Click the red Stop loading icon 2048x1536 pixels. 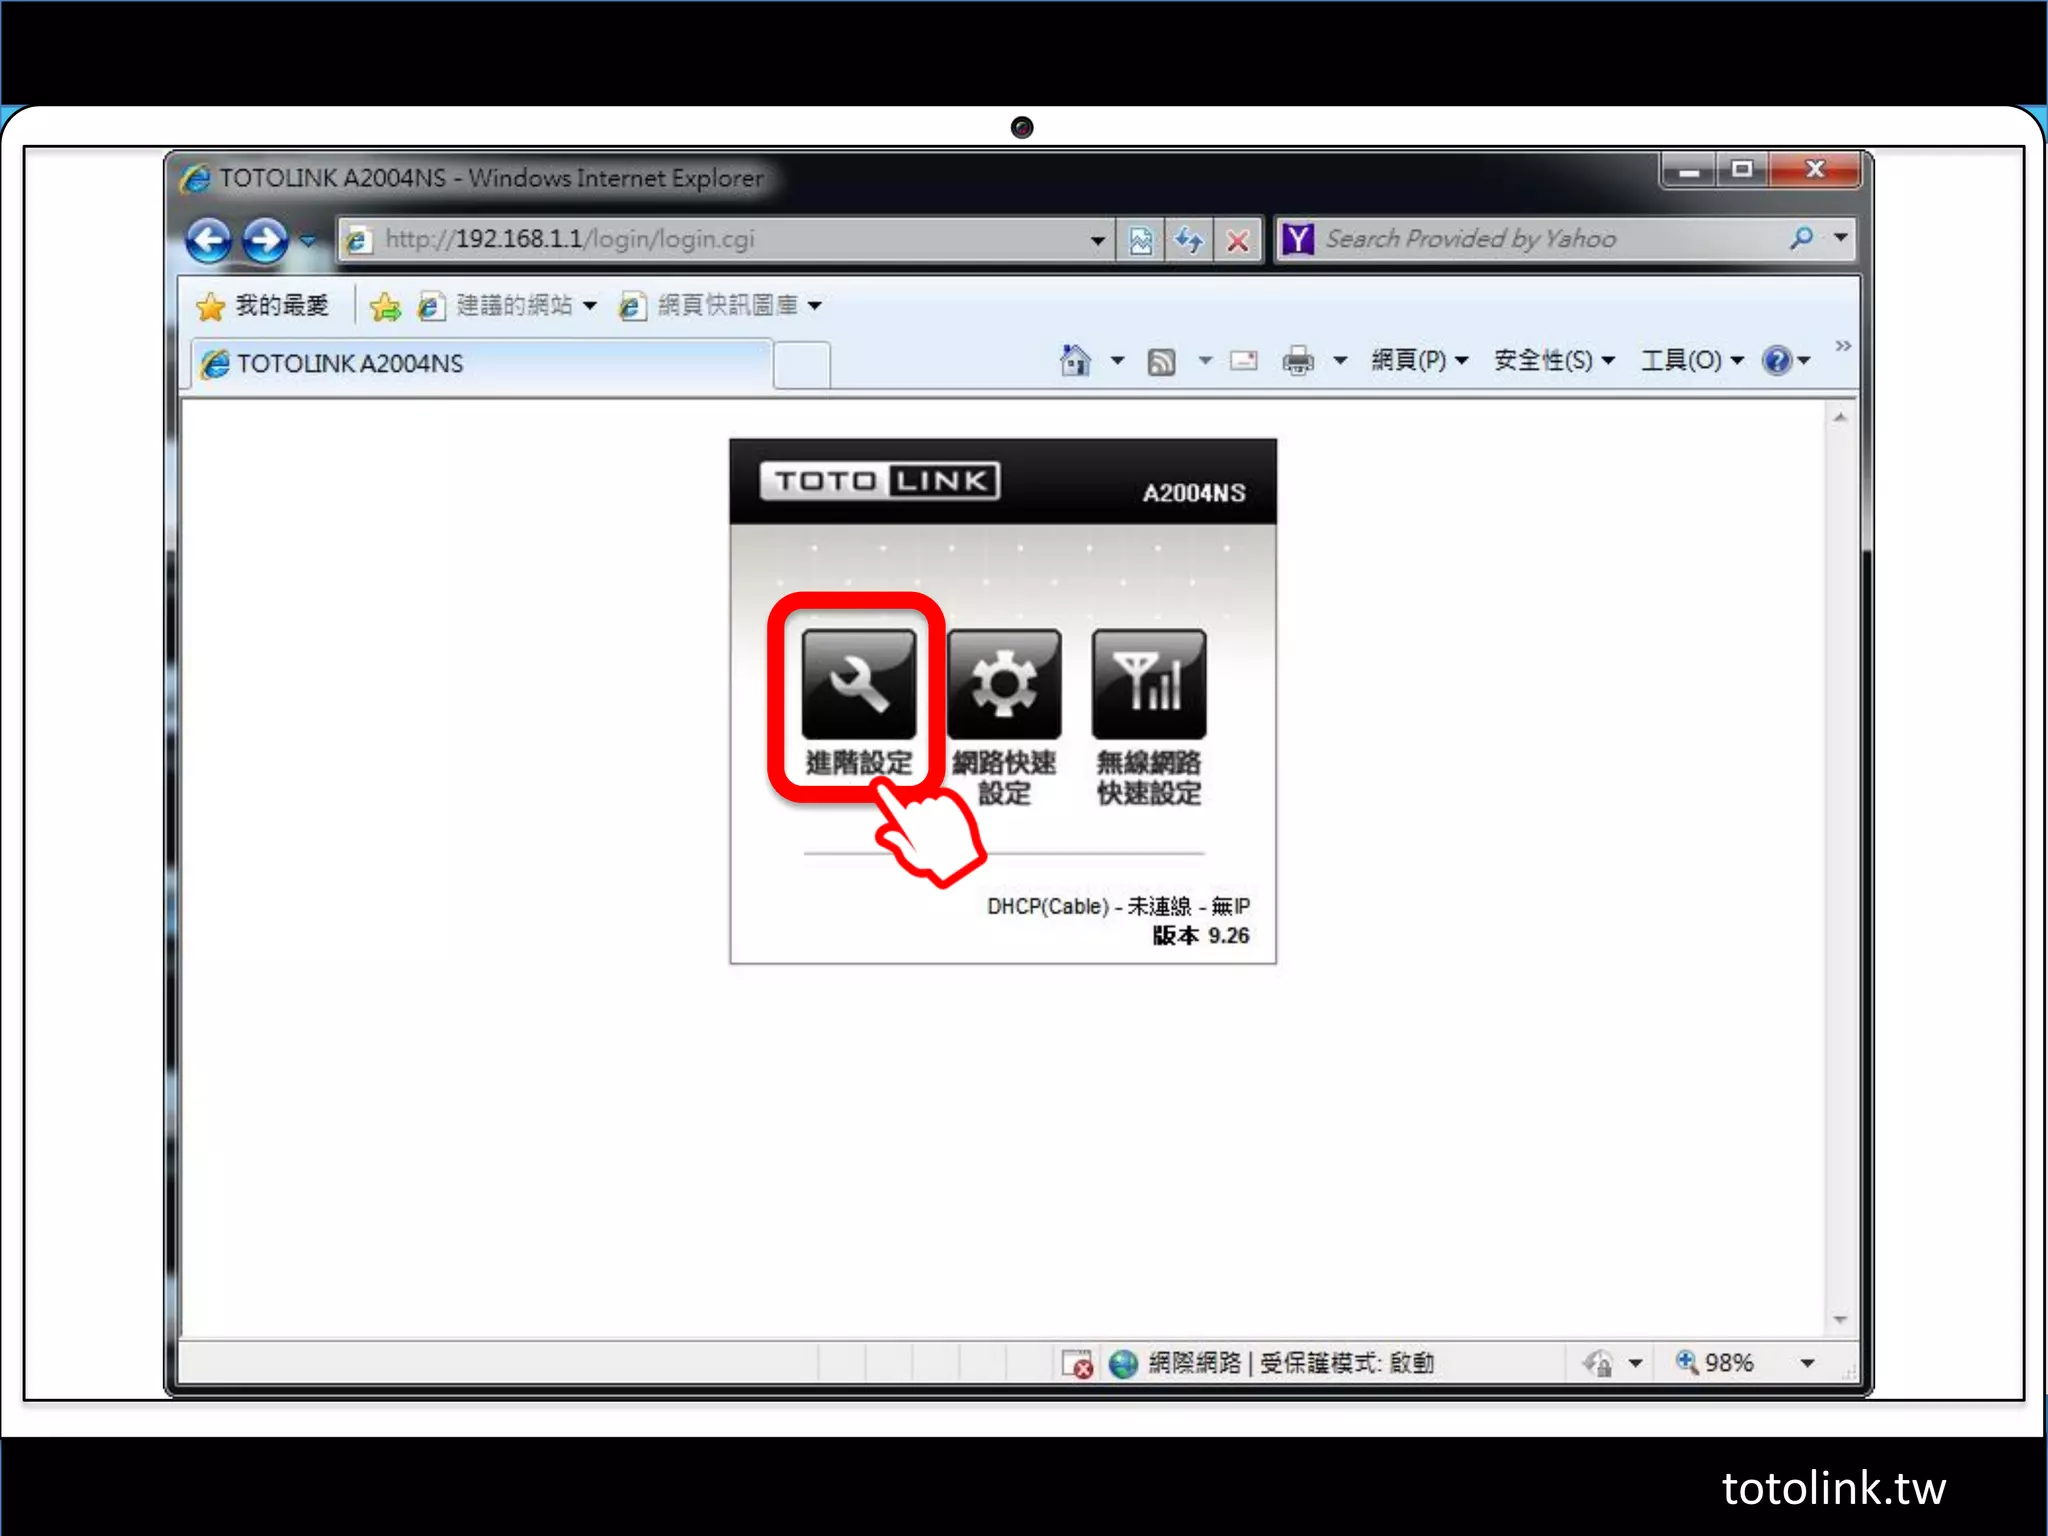[x=1238, y=240]
